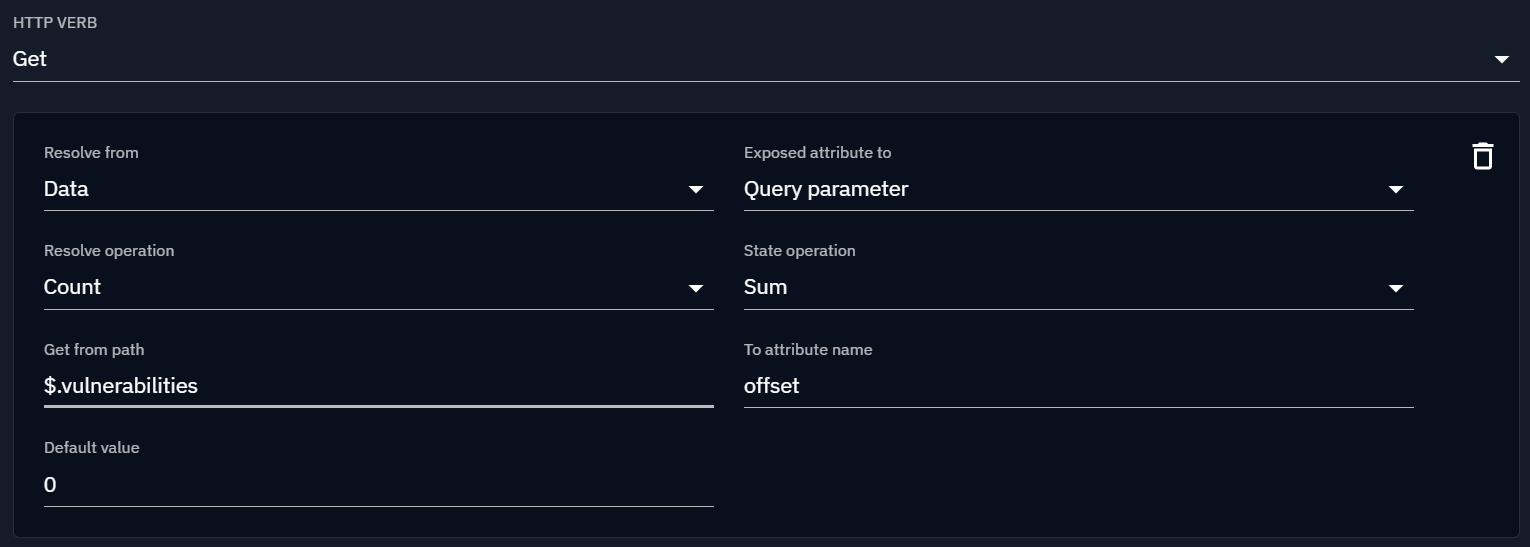Select the 'Get' value in HTTP Verb

click(x=30, y=59)
